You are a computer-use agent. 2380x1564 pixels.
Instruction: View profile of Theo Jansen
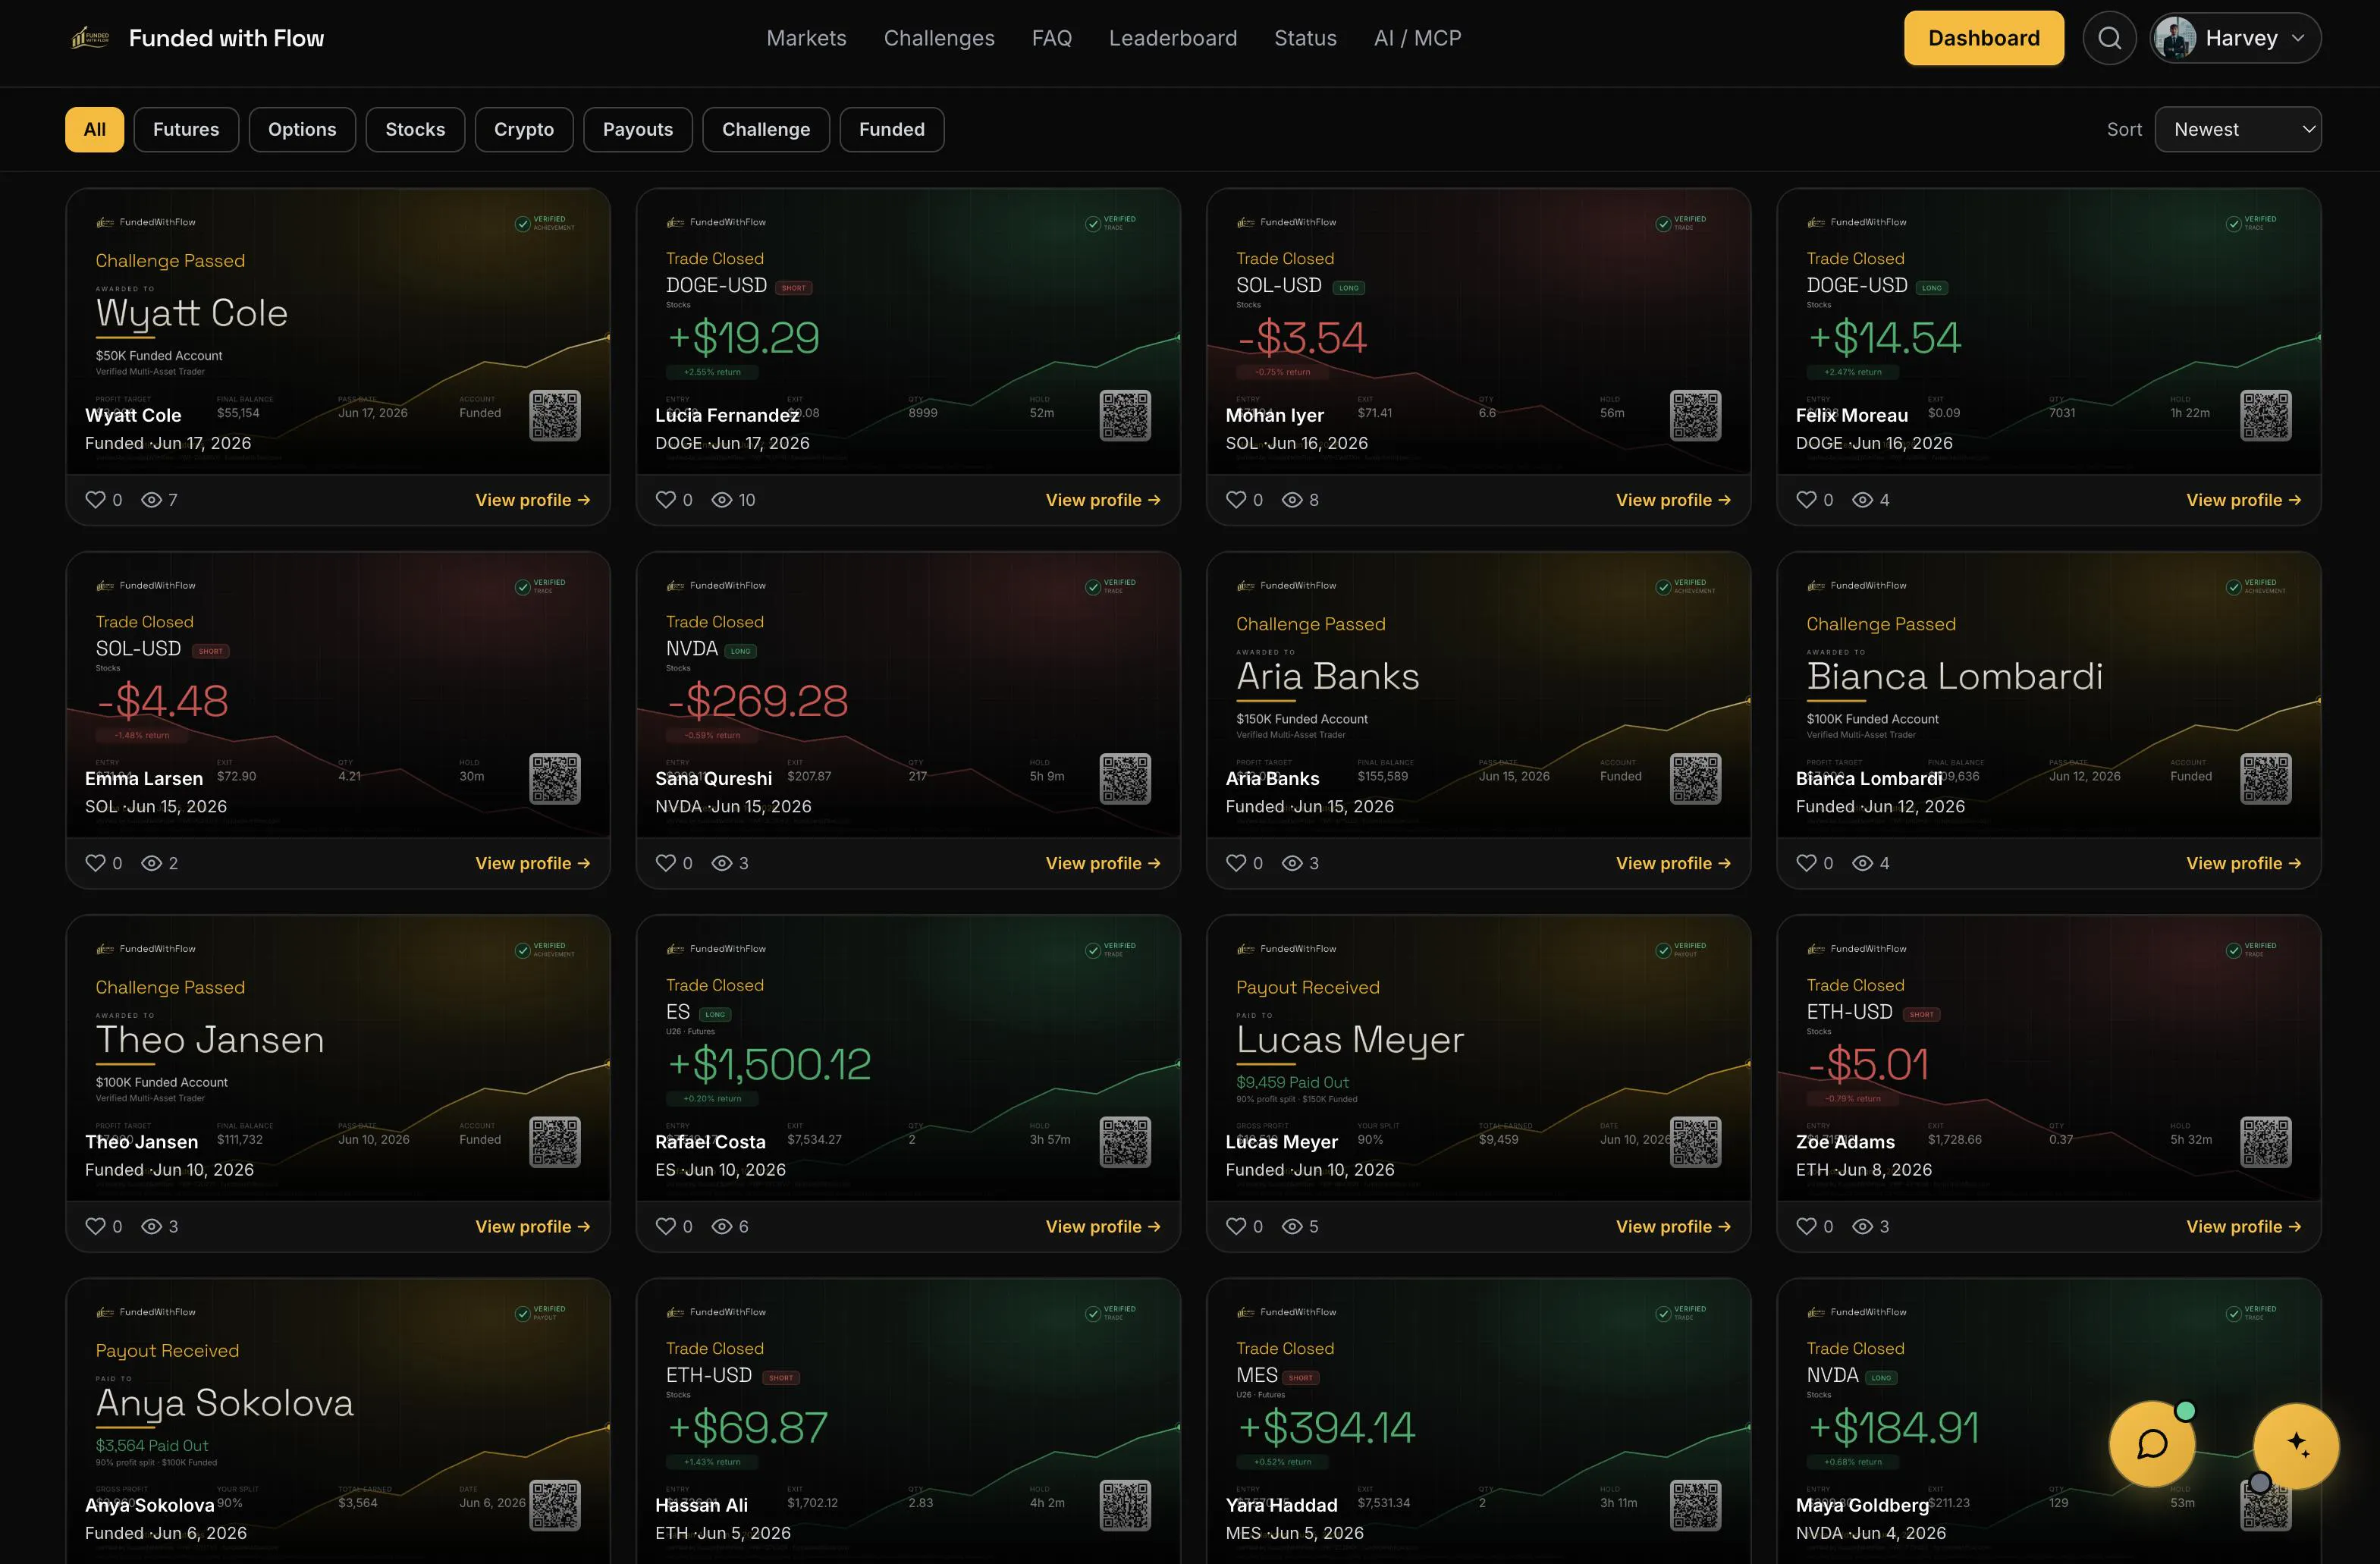[533, 1226]
